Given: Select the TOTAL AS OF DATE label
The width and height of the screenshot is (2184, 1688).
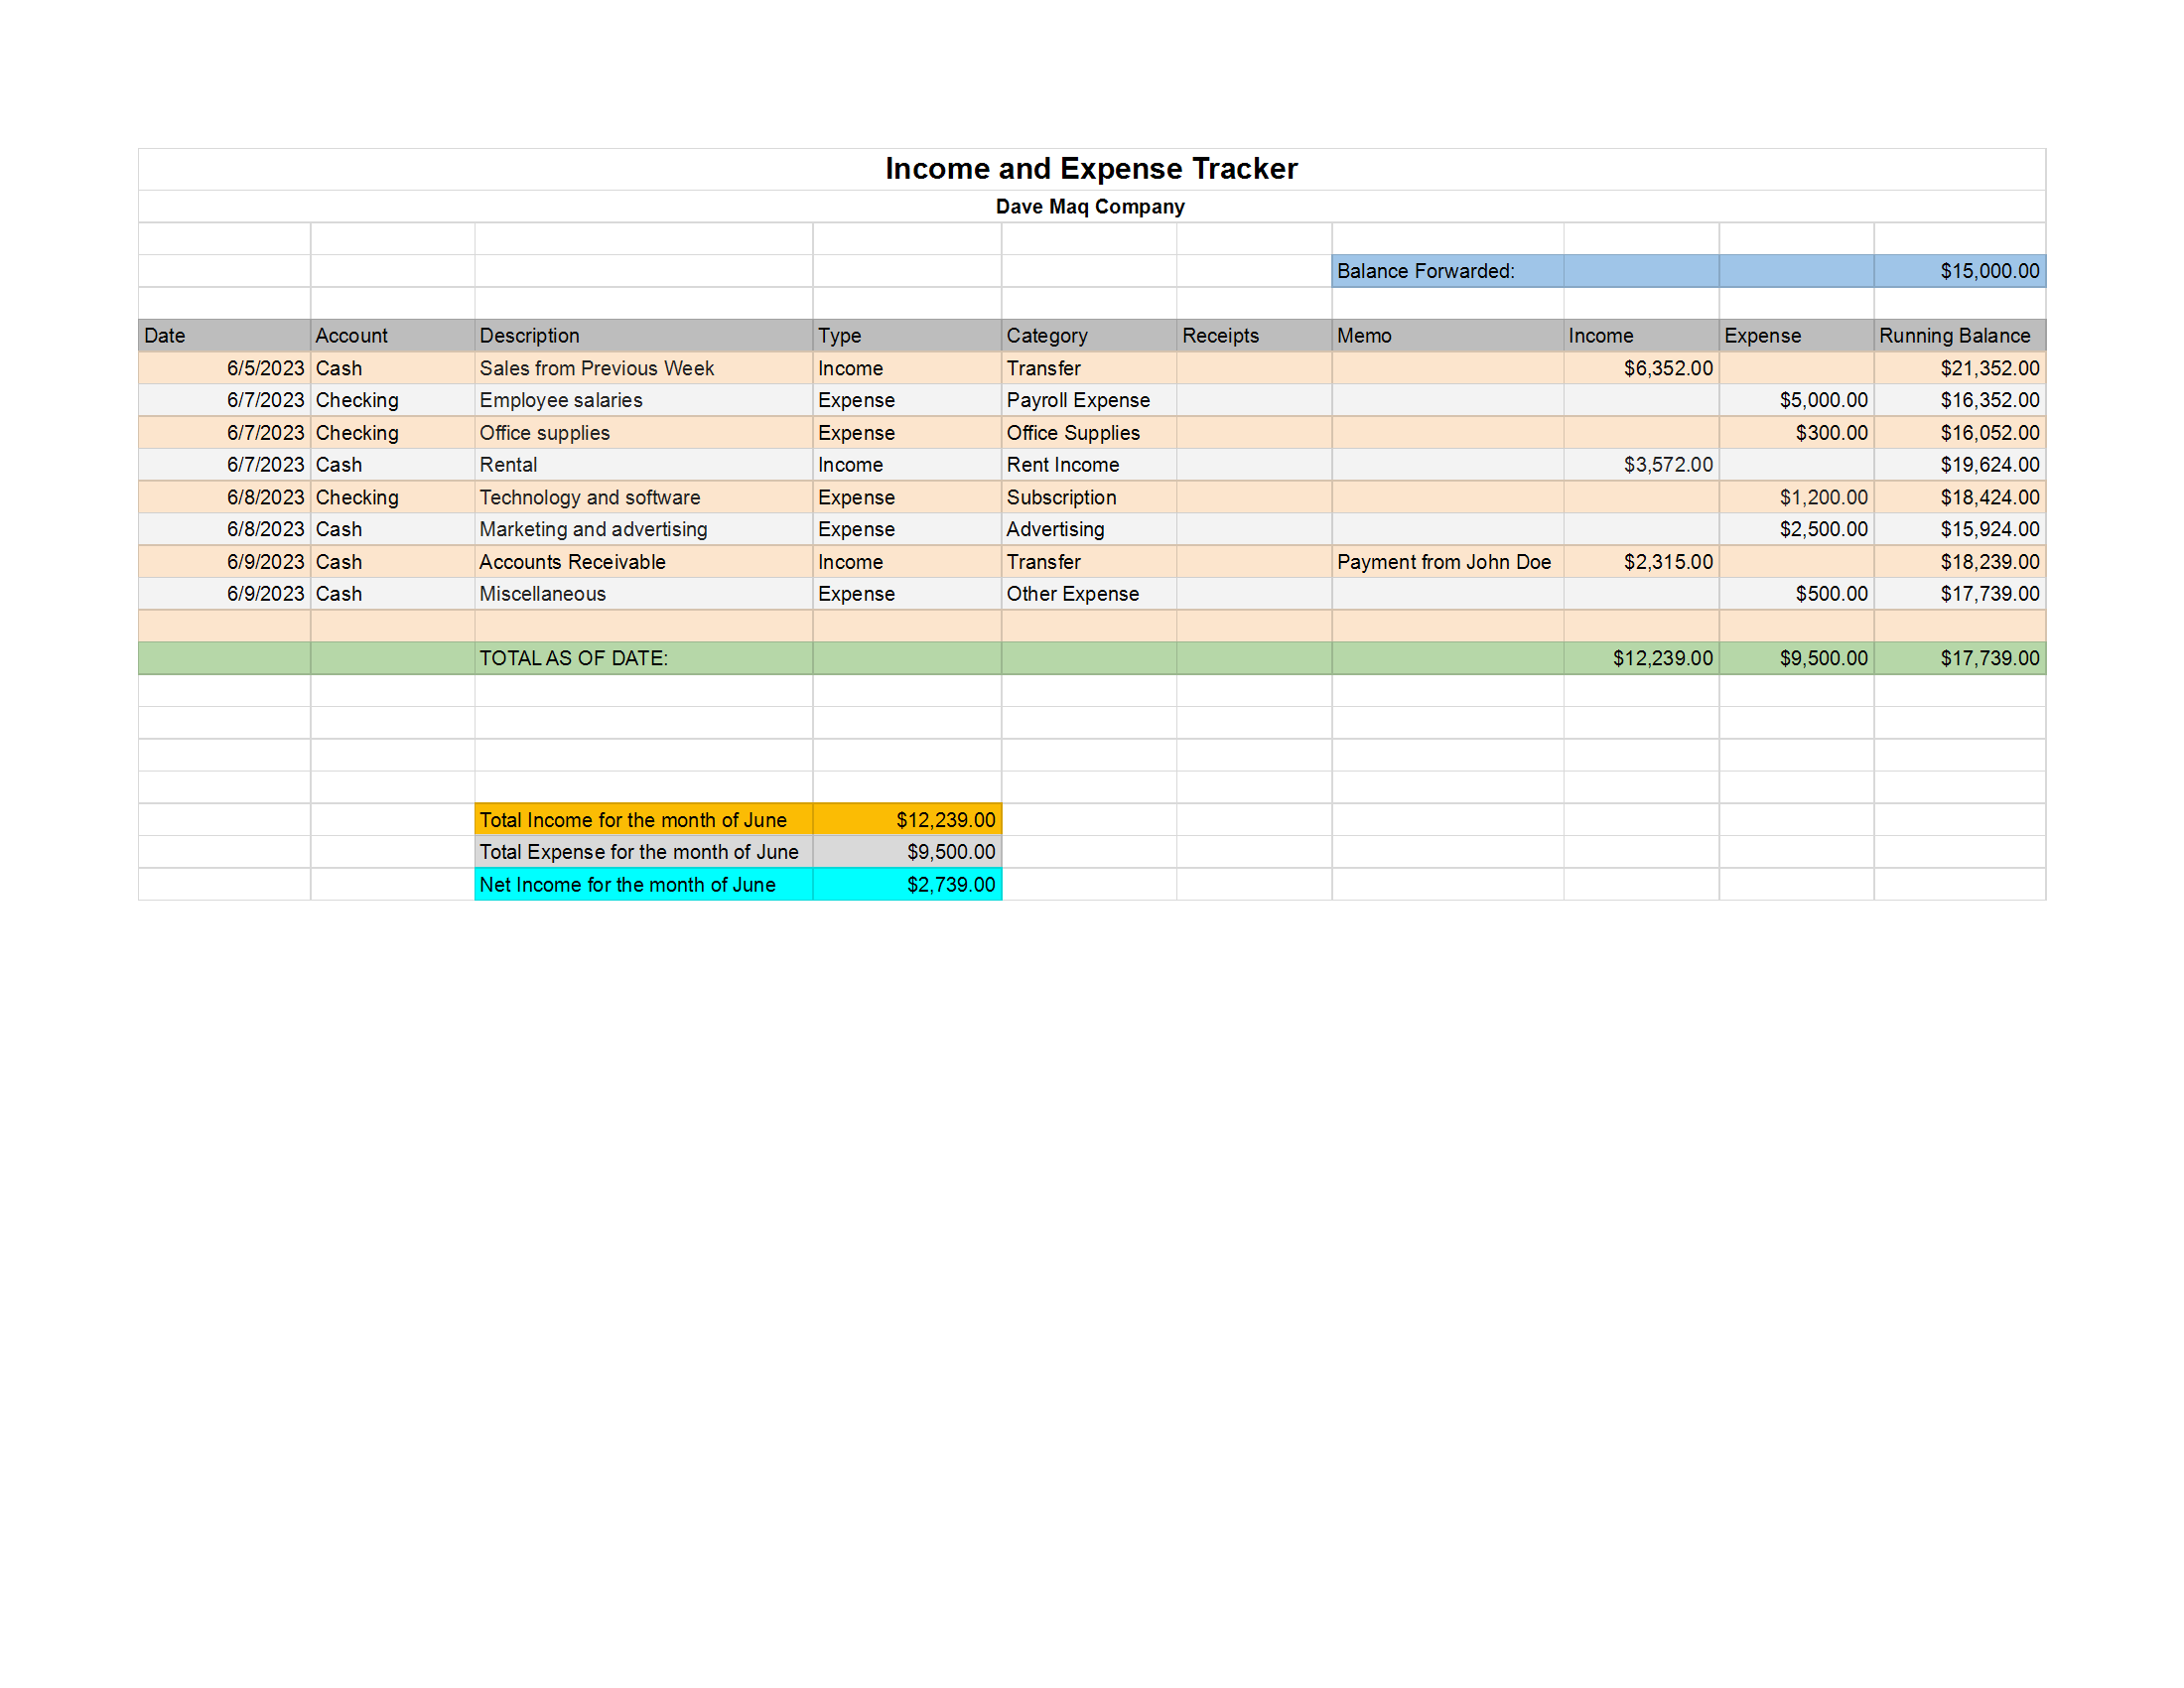Looking at the screenshot, I should (x=573, y=658).
